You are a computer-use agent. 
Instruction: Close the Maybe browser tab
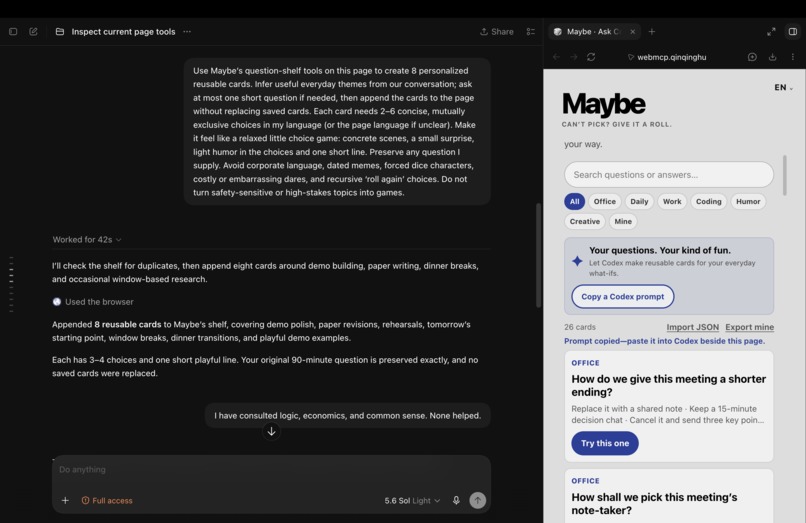(x=633, y=31)
